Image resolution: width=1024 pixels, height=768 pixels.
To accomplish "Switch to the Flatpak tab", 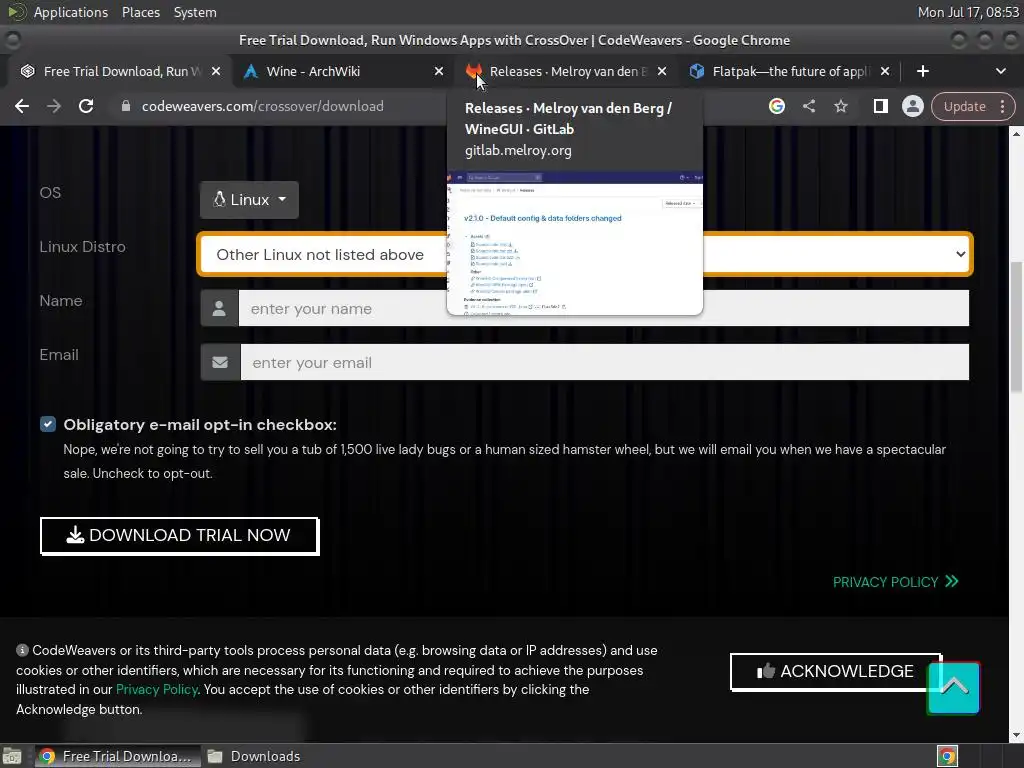I will coord(788,71).
